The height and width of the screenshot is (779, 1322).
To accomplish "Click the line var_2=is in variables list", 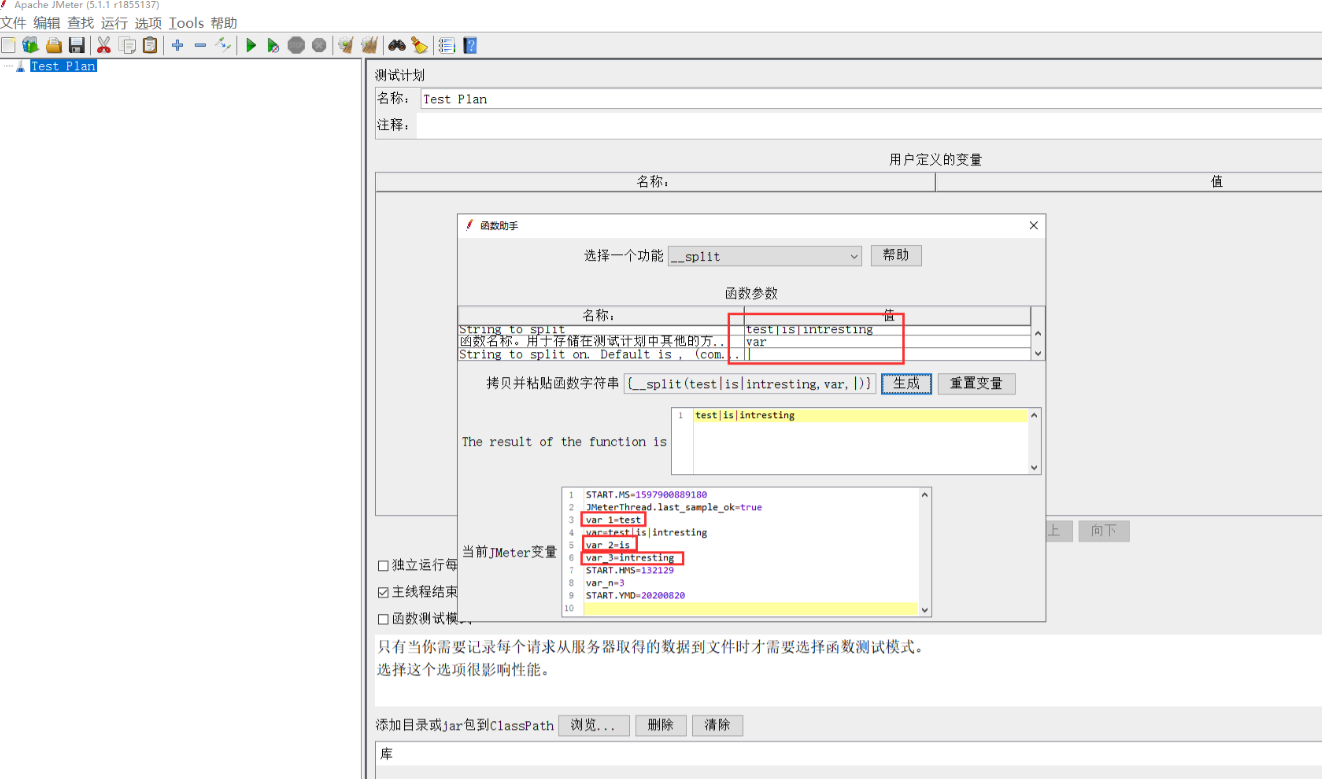I will tap(608, 545).
